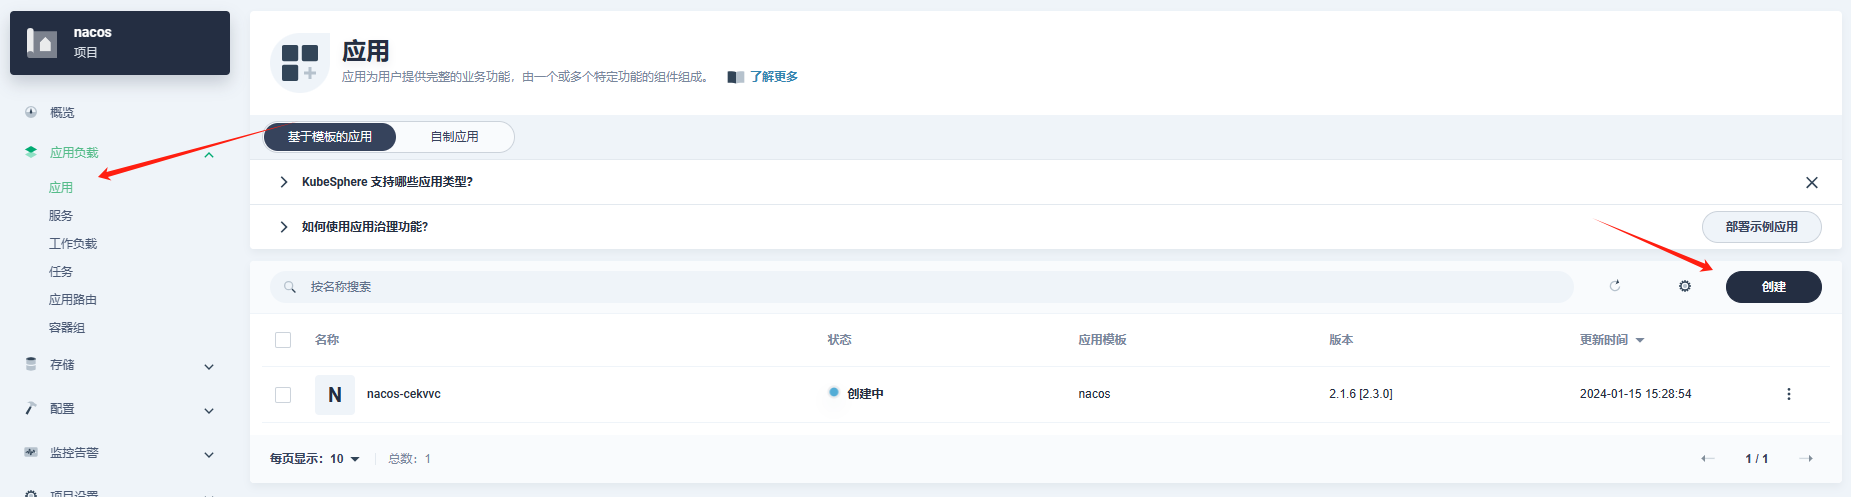
Task: Click the 应用 page header icon
Action: [300, 62]
